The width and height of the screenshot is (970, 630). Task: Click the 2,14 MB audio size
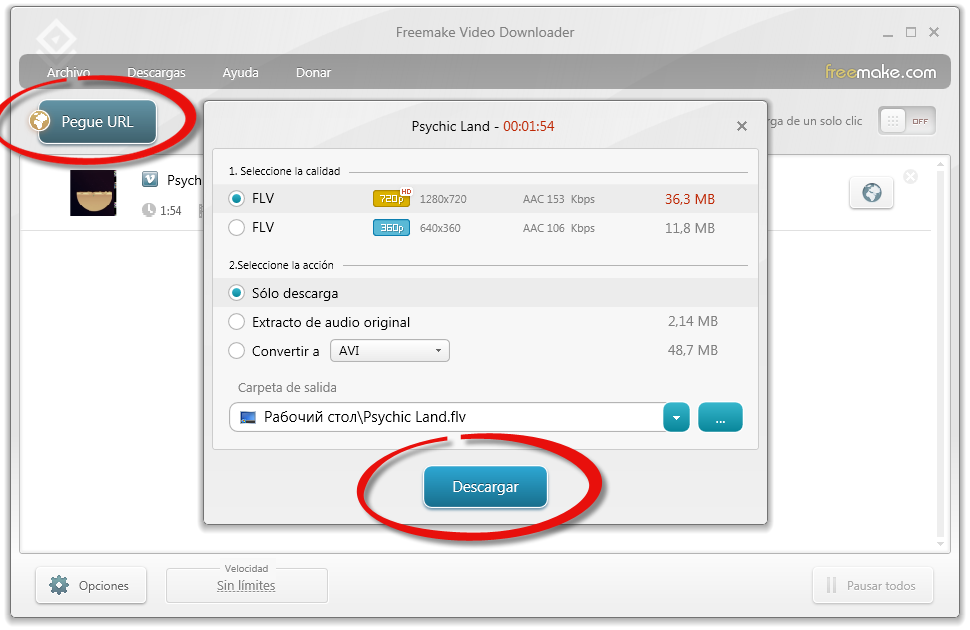pyautogui.click(x=693, y=321)
